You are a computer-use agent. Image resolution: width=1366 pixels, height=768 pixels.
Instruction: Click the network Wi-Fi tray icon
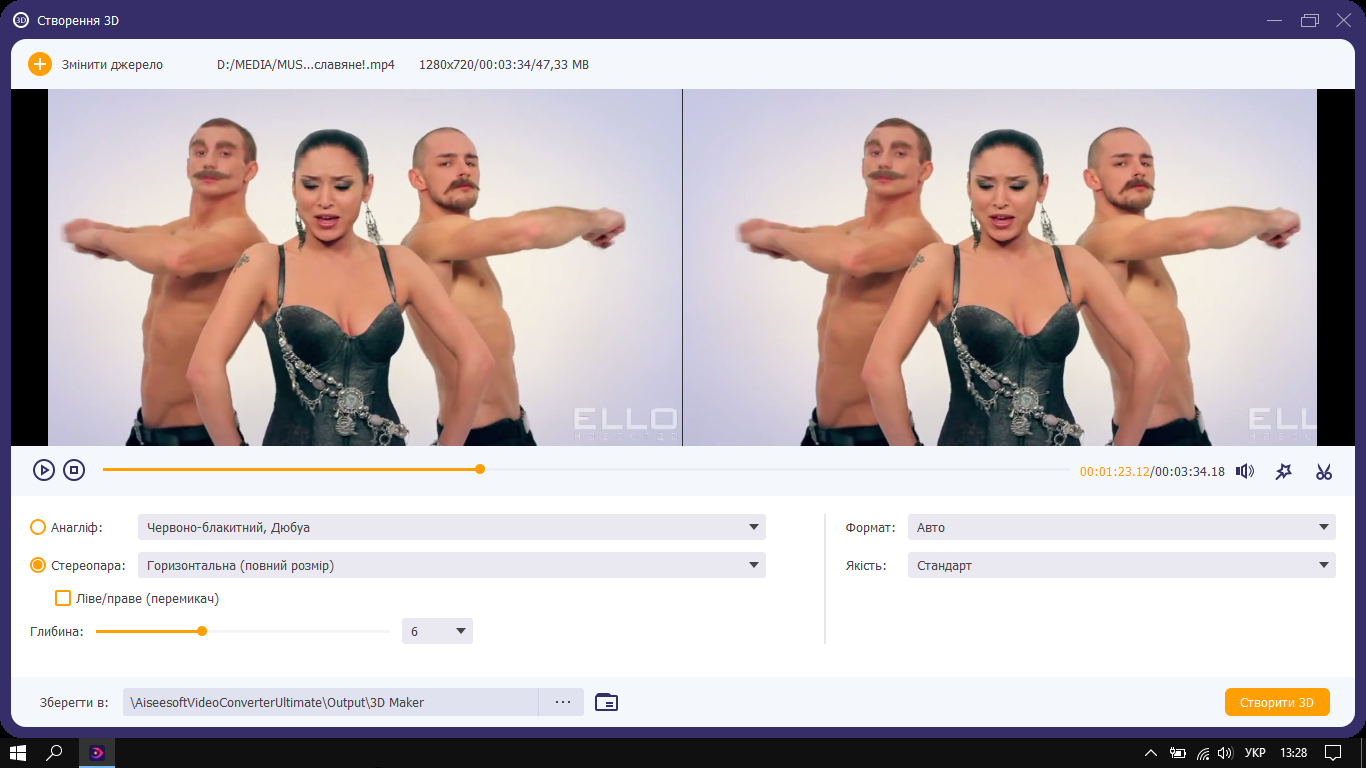1203,753
